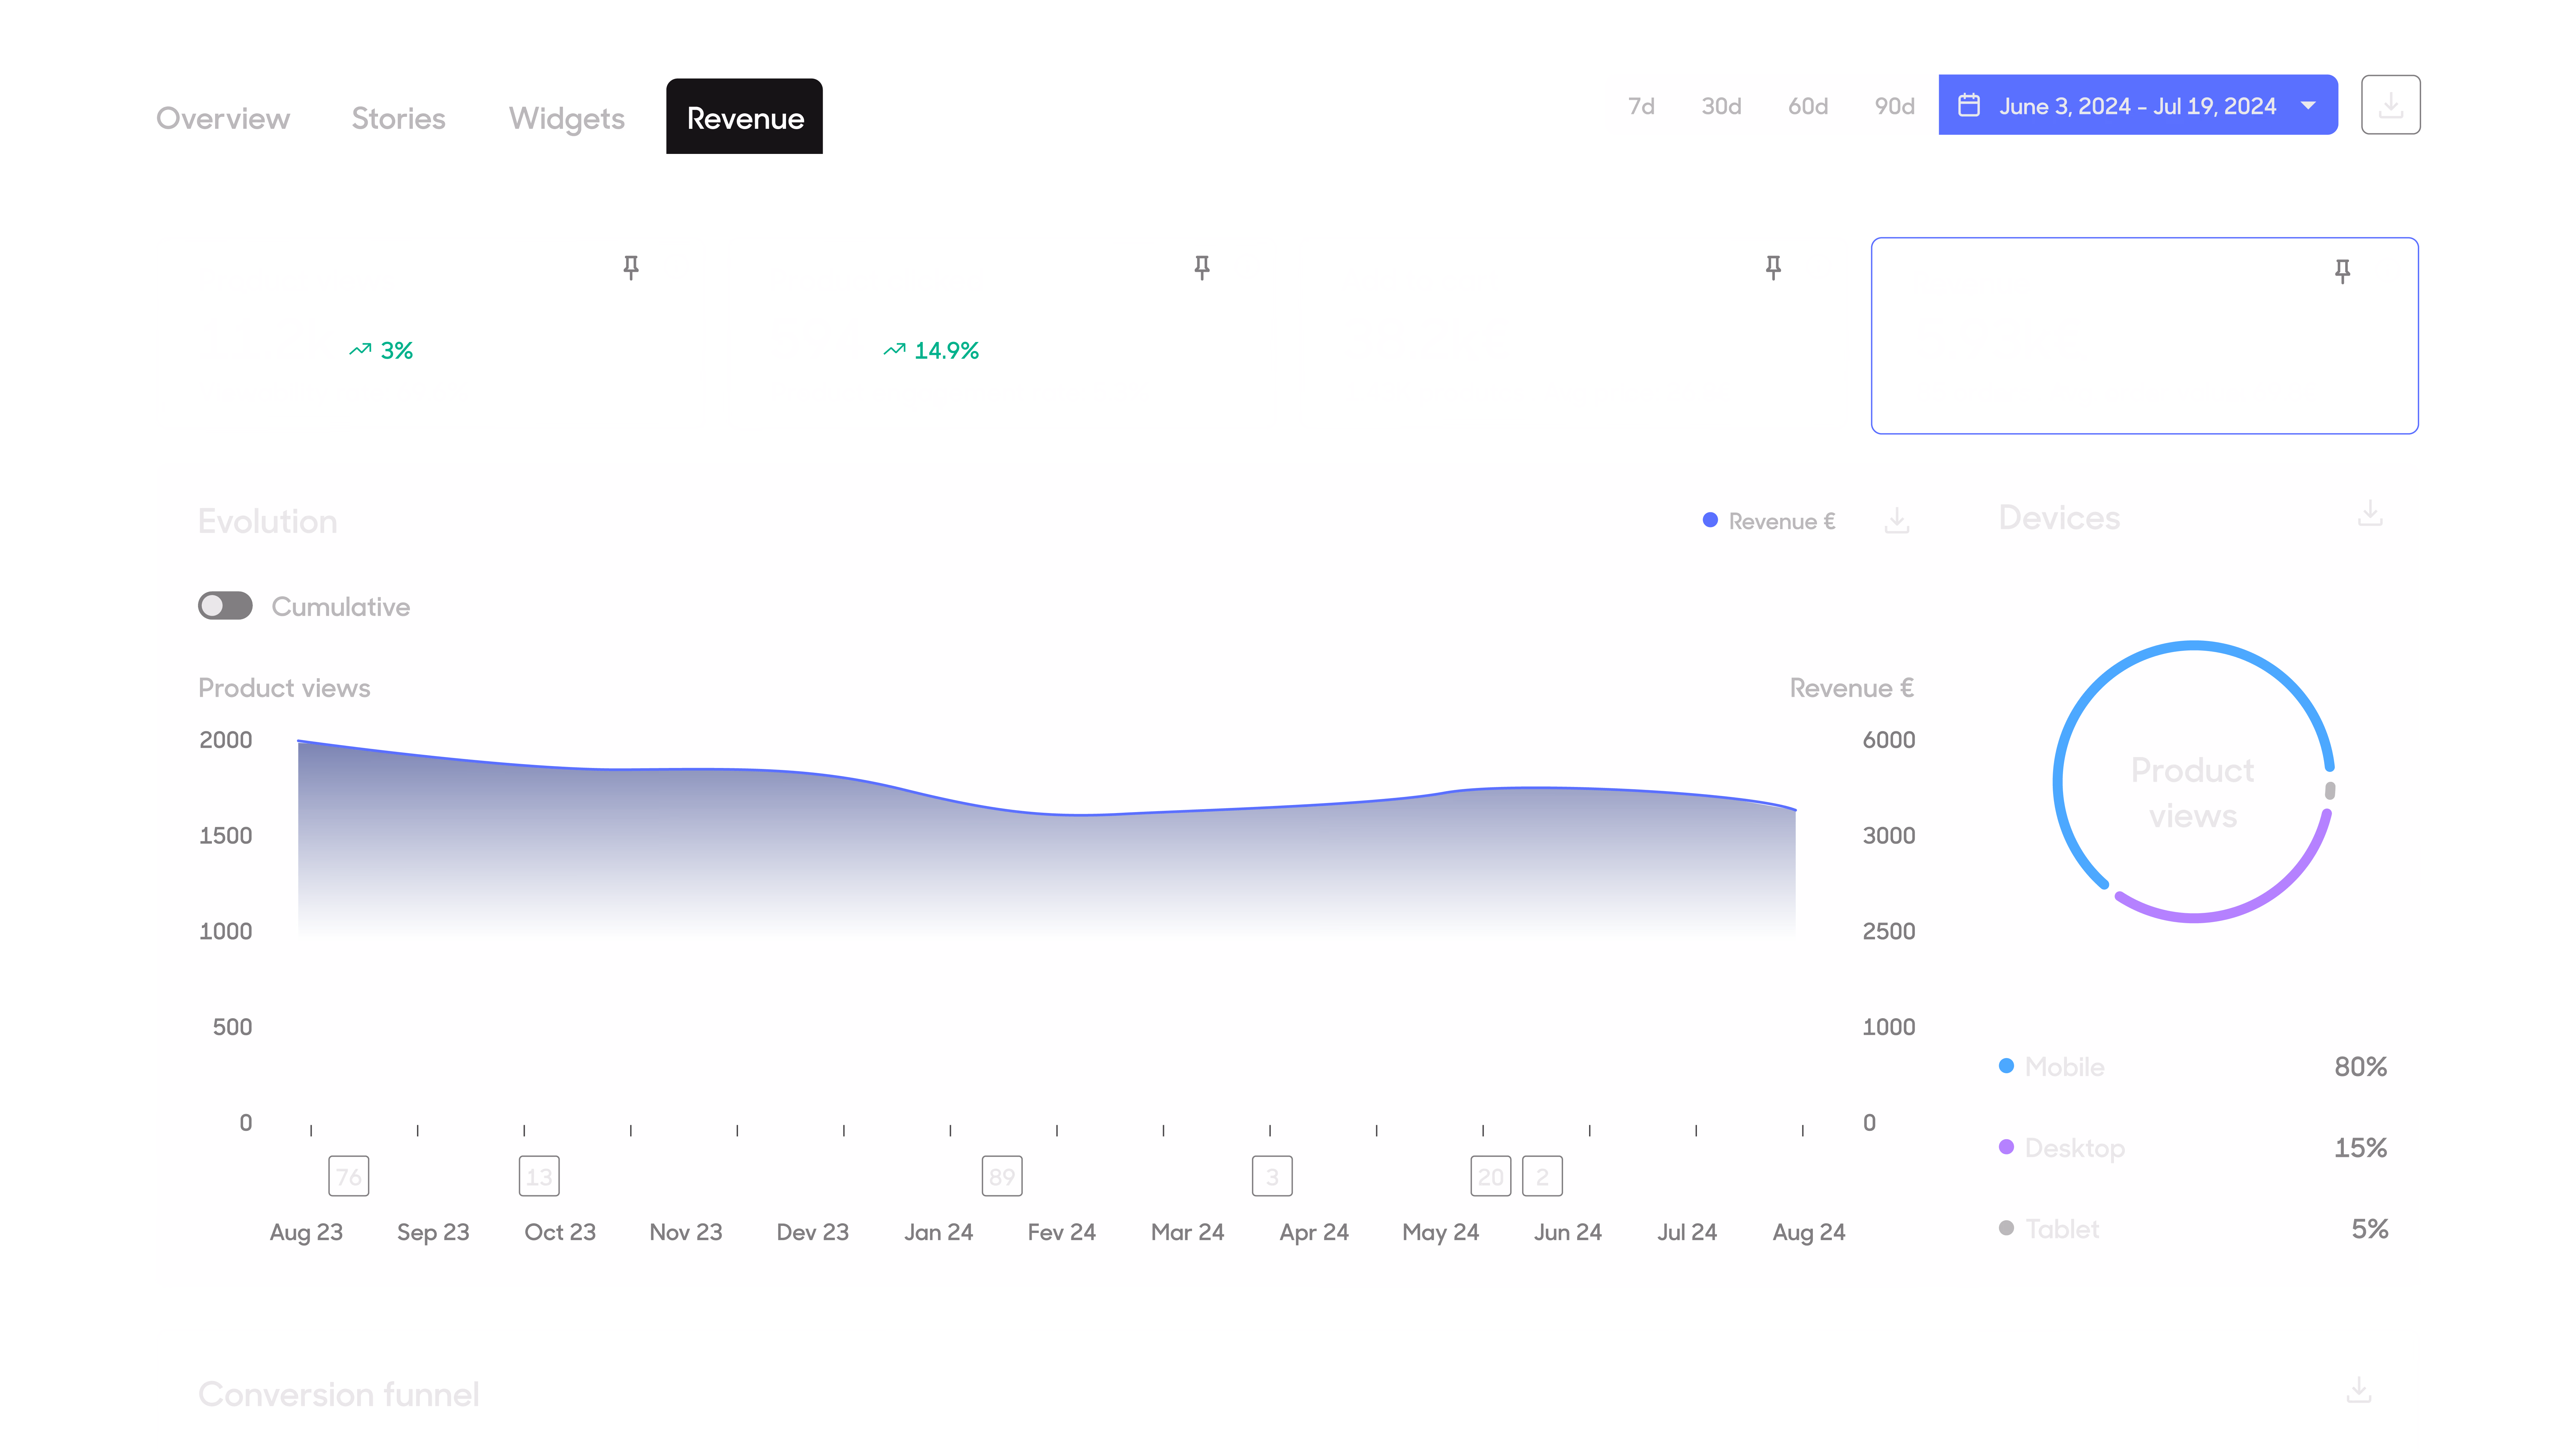The height and width of the screenshot is (1449, 2576).
Task: Open the timeline marker labeled 76
Action: [349, 1176]
